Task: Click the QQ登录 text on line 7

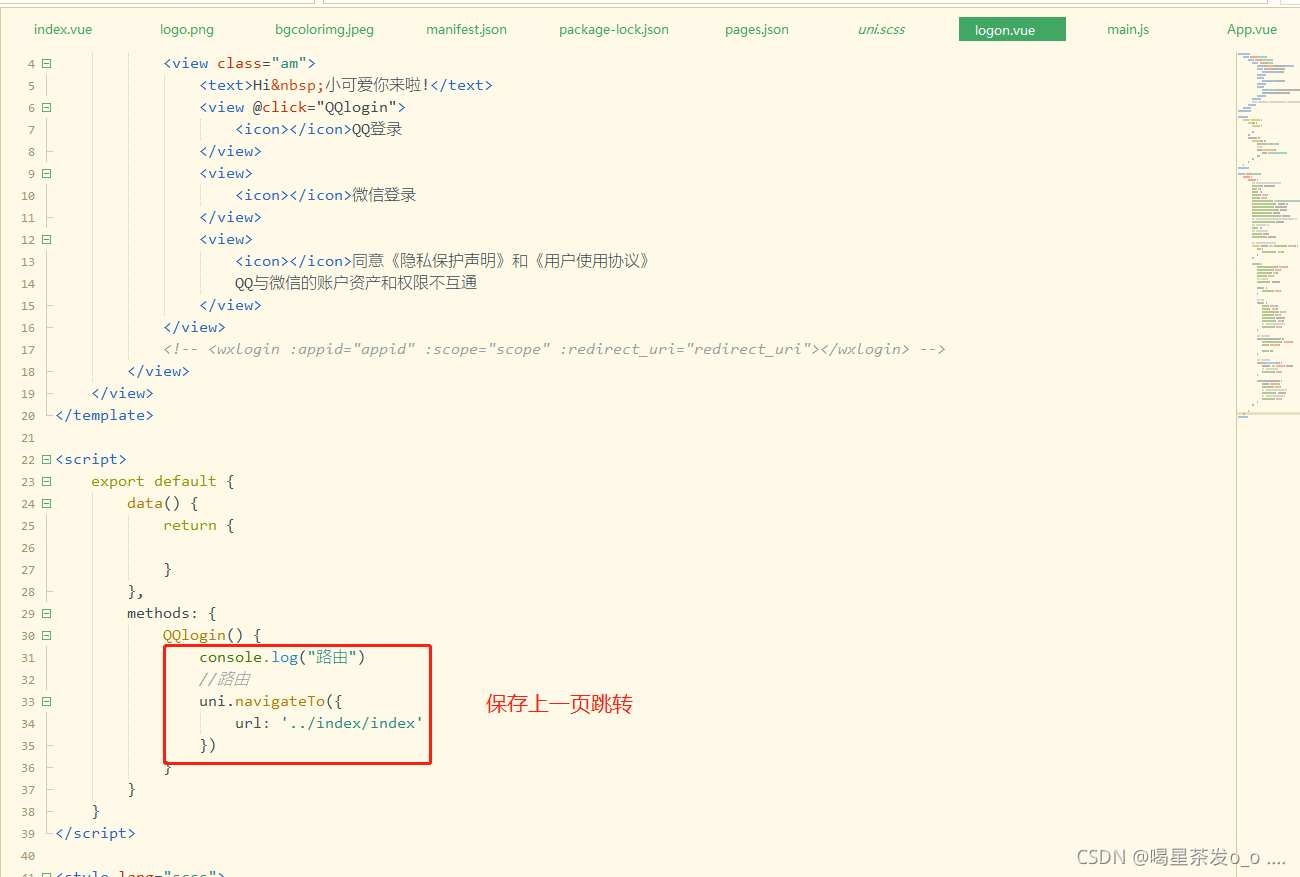Action: [x=377, y=129]
